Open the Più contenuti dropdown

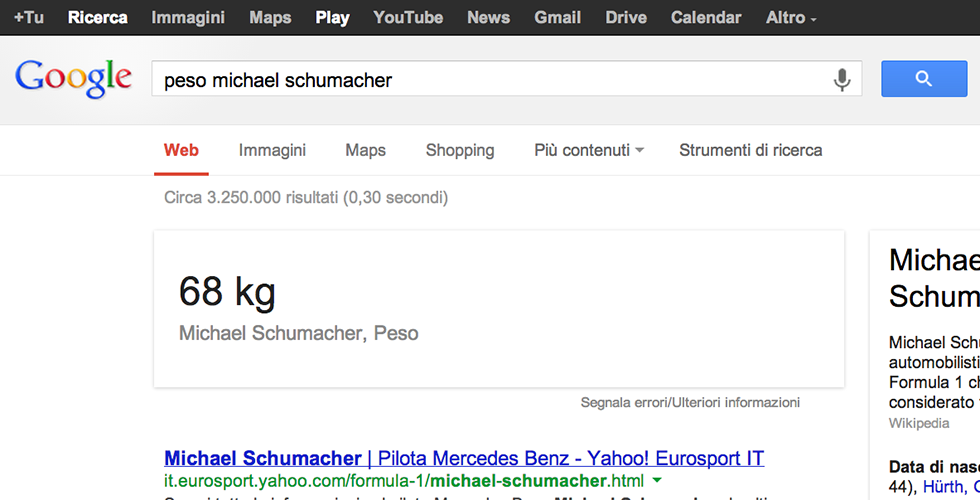click(589, 150)
